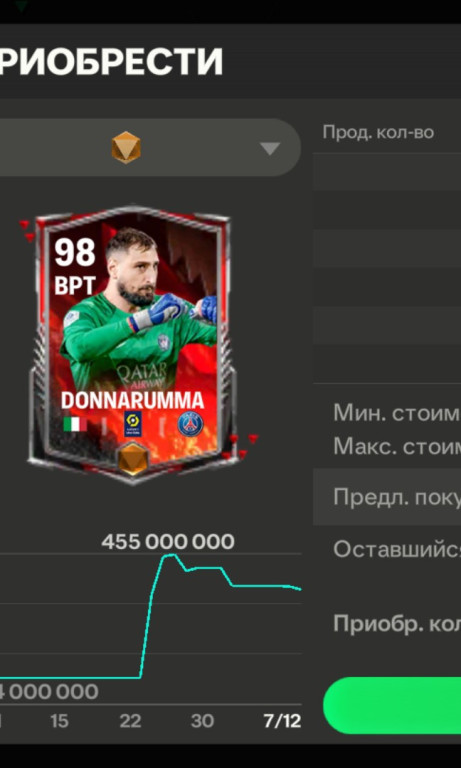Select the 22 date marker on chart
The height and width of the screenshot is (768, 461).
coord(130,721)
